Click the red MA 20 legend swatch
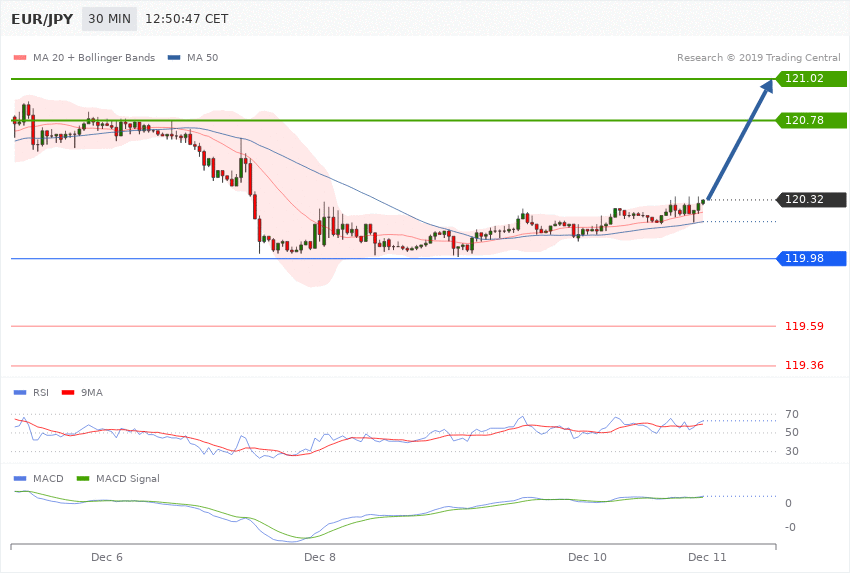This screenshot has height=576, width=850. [x=20, y=57]
